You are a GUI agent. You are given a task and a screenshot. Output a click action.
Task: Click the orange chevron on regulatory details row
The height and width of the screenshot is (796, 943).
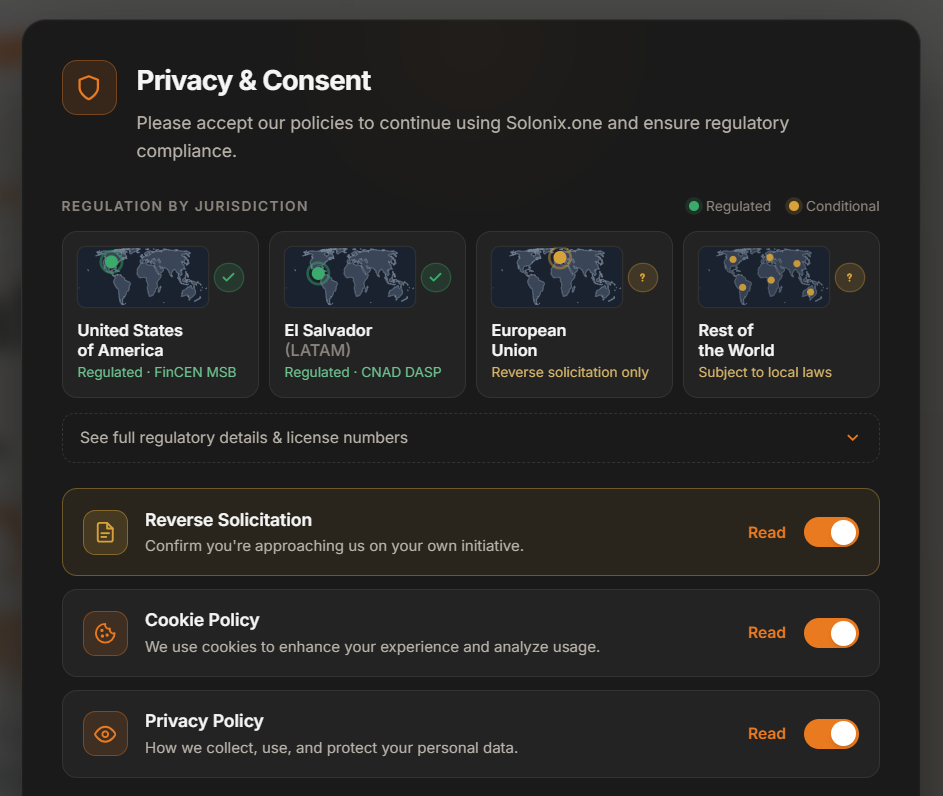coord(853,438)
